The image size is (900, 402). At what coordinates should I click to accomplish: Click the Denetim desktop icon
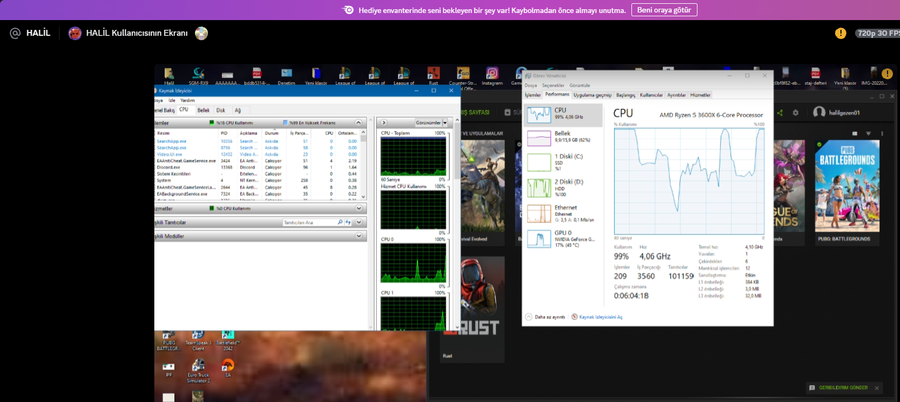(286, 73)
